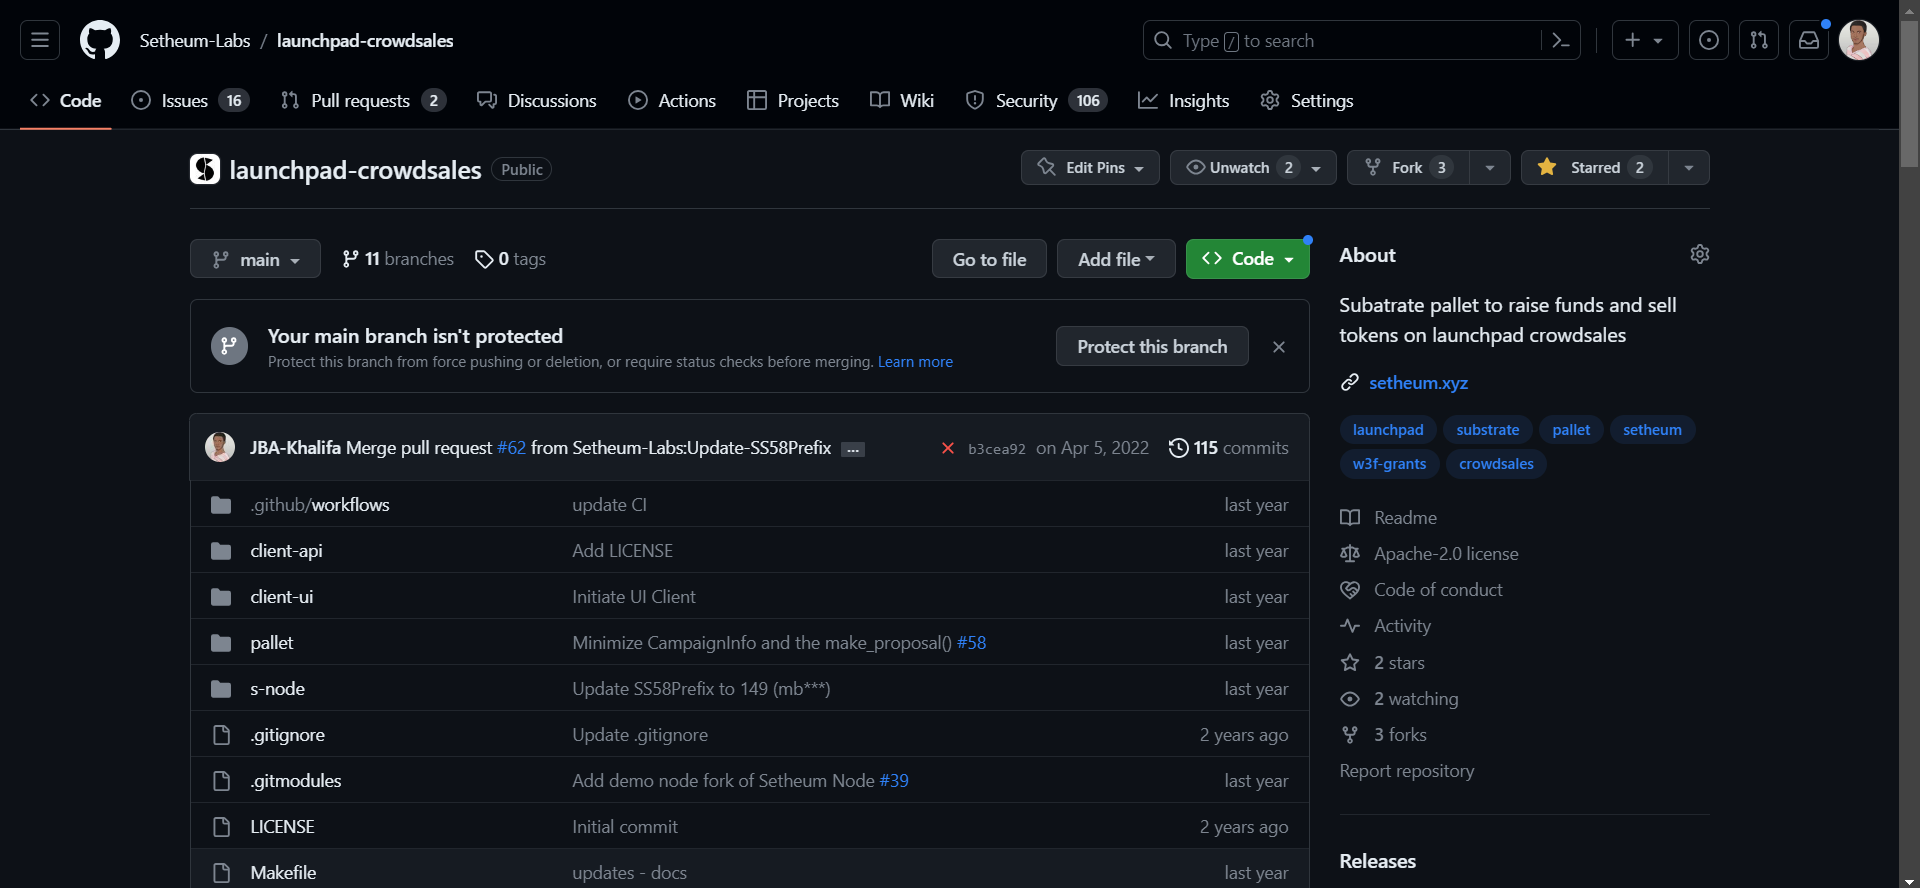This screenshot has height=888, width=1920.
Task: Toggle the Starred button
Action: click(x=1595, y=168)
